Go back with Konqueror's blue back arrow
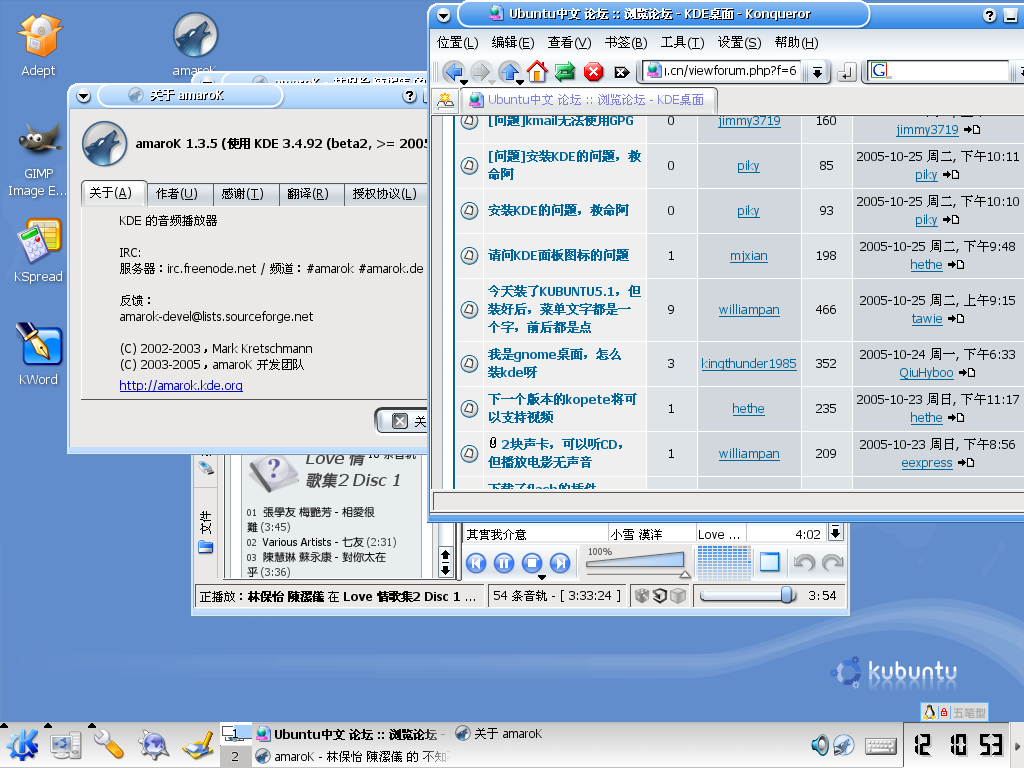Image resolution: width=1024 pixels, height=768 pixels. (453, 71)
